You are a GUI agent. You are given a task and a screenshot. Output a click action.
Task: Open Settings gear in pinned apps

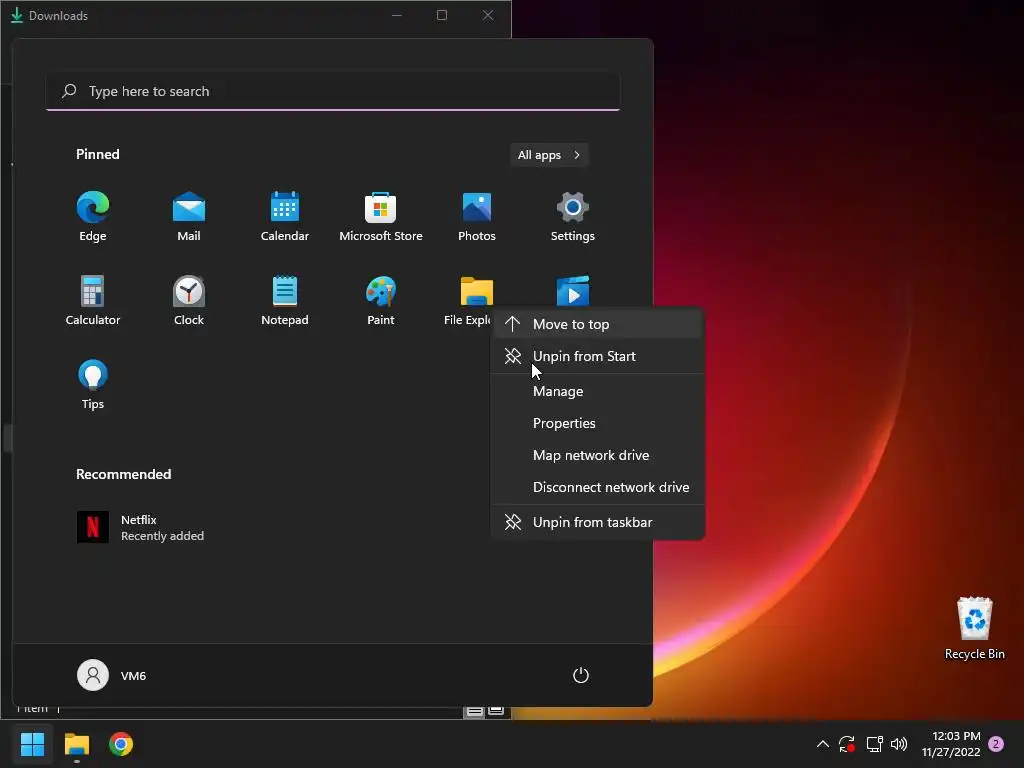tap(573, 216)
